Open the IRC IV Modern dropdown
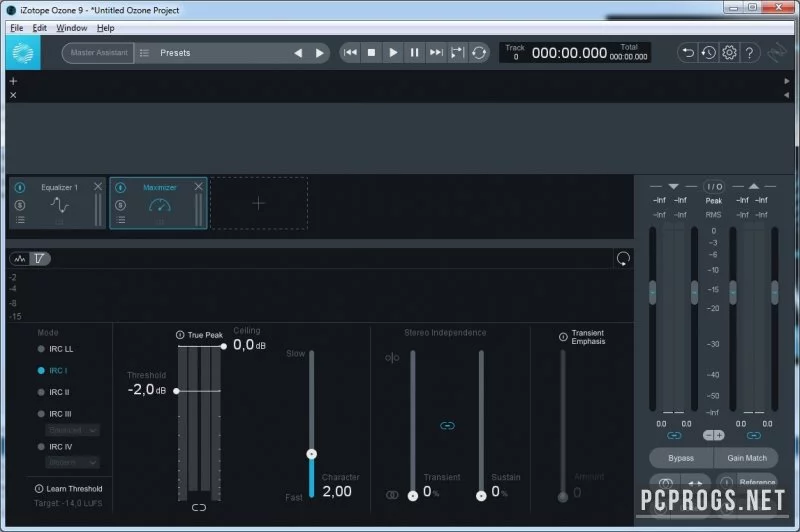 click(72, 463)
